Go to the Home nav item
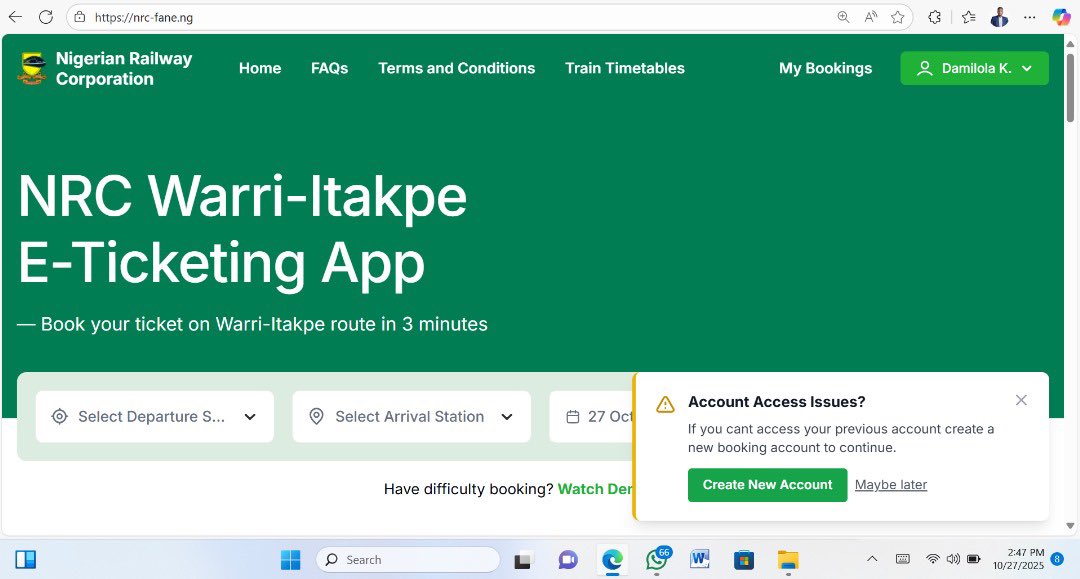The image size is (1080, 579). coord(260,68)
